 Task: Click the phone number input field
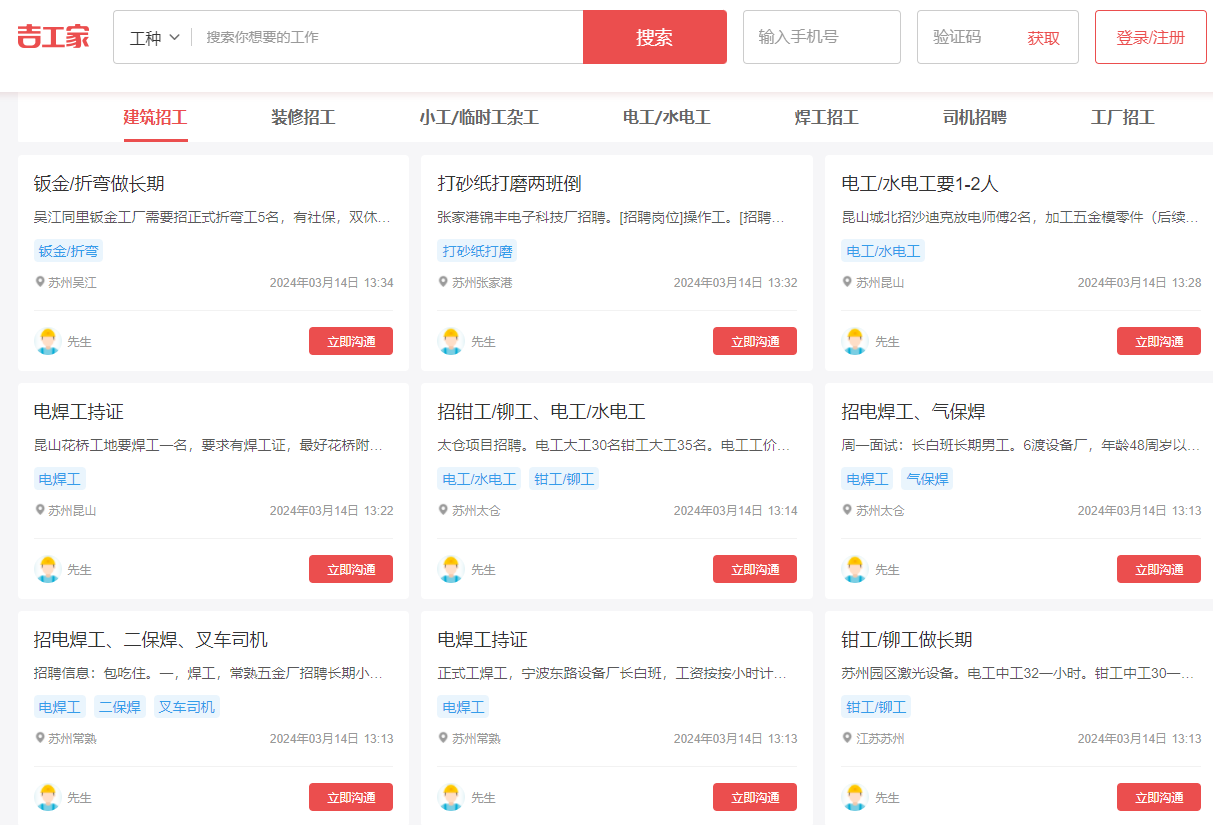820,37
